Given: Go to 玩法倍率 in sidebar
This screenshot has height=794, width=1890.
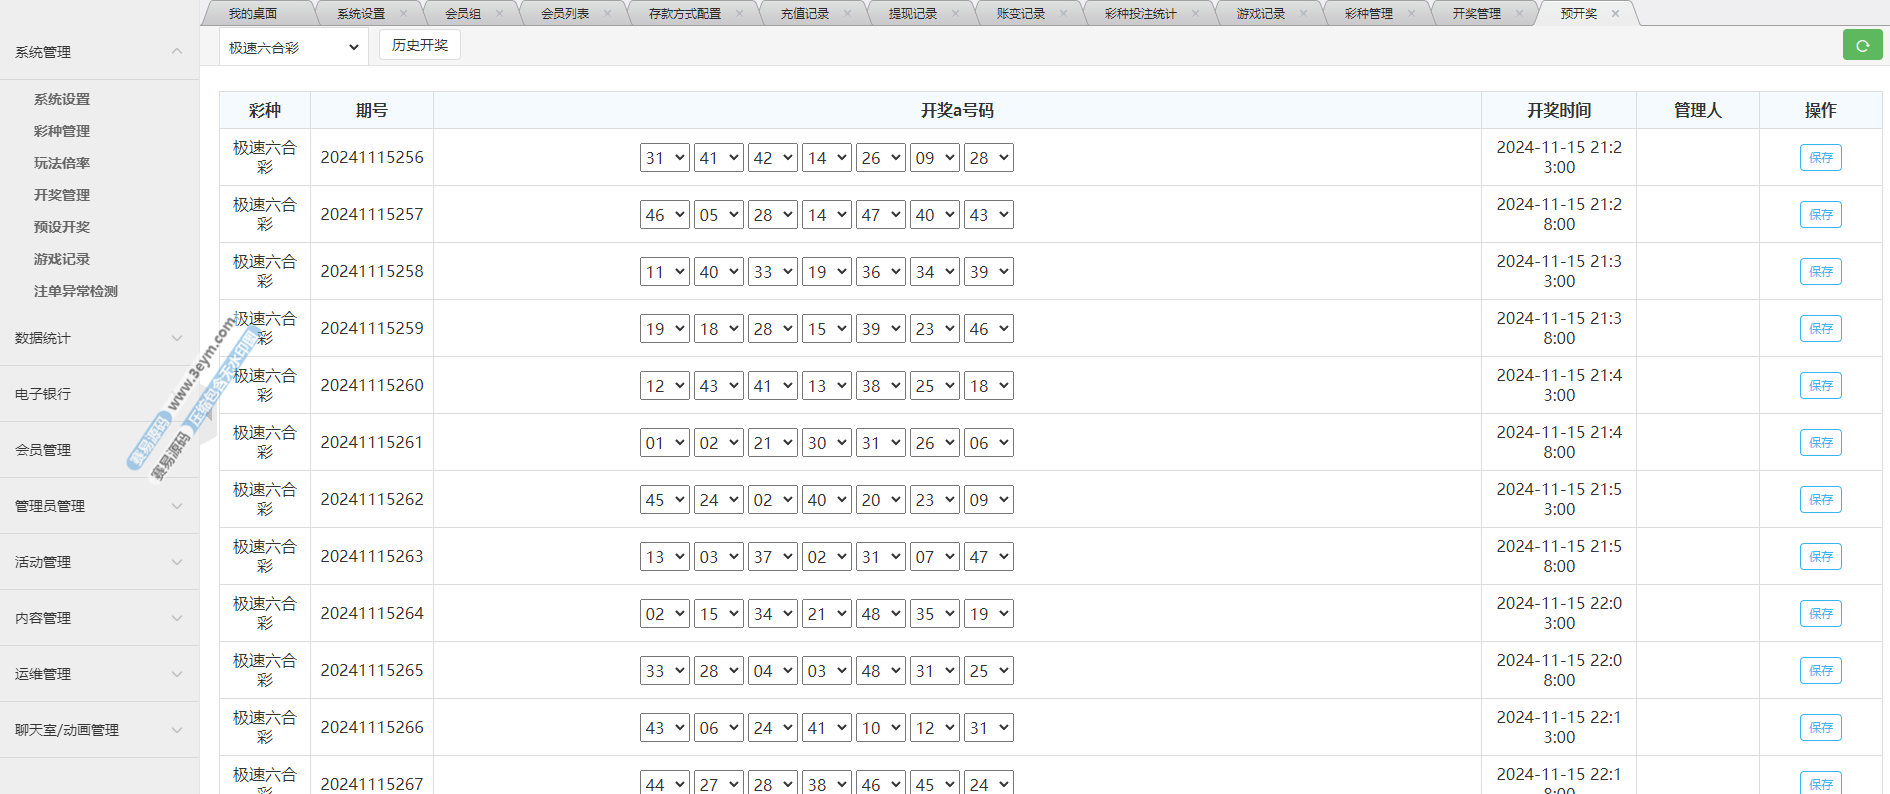Looking at the screenshot, I should [x=62, y=163].
